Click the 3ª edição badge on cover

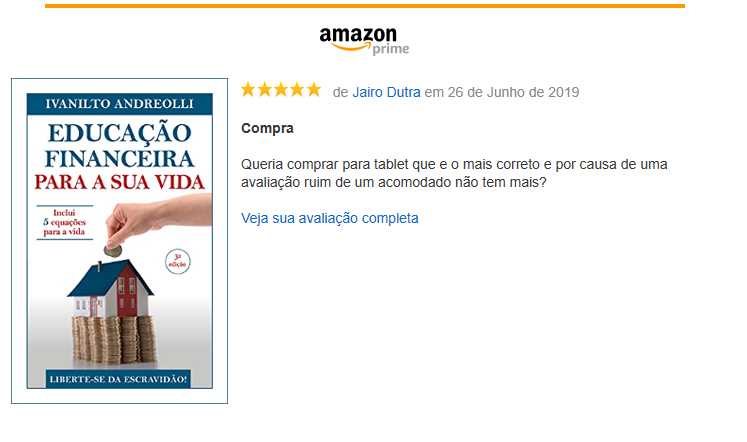[x=178, y=261]
